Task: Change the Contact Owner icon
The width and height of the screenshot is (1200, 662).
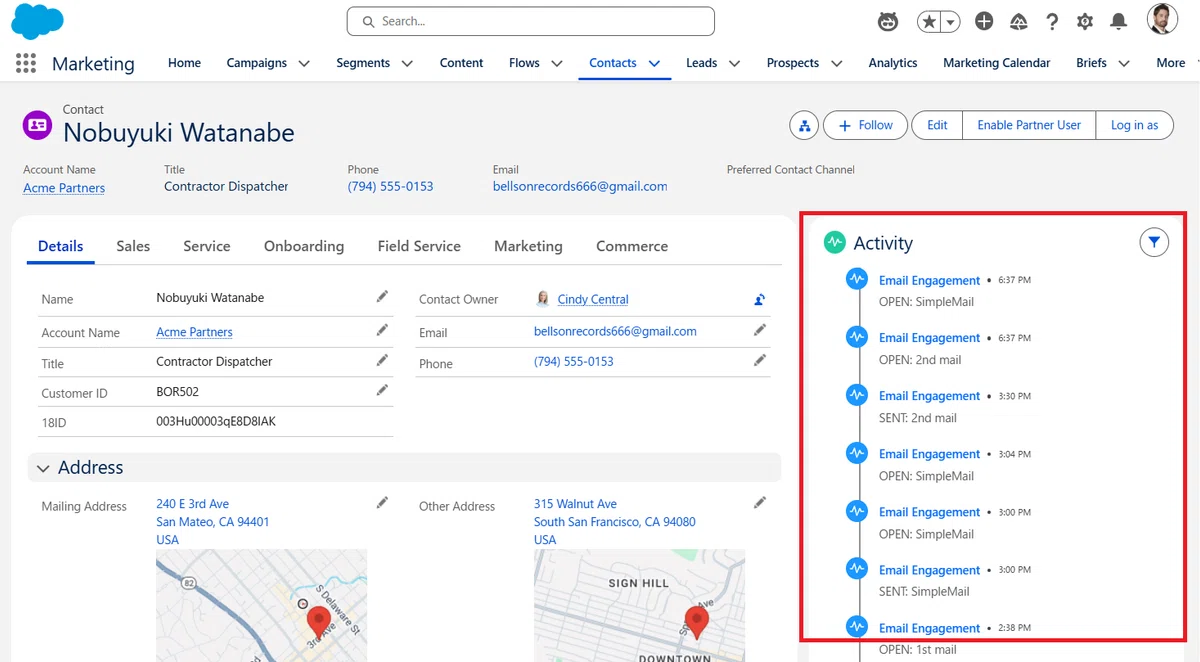Action: point(760,298)
